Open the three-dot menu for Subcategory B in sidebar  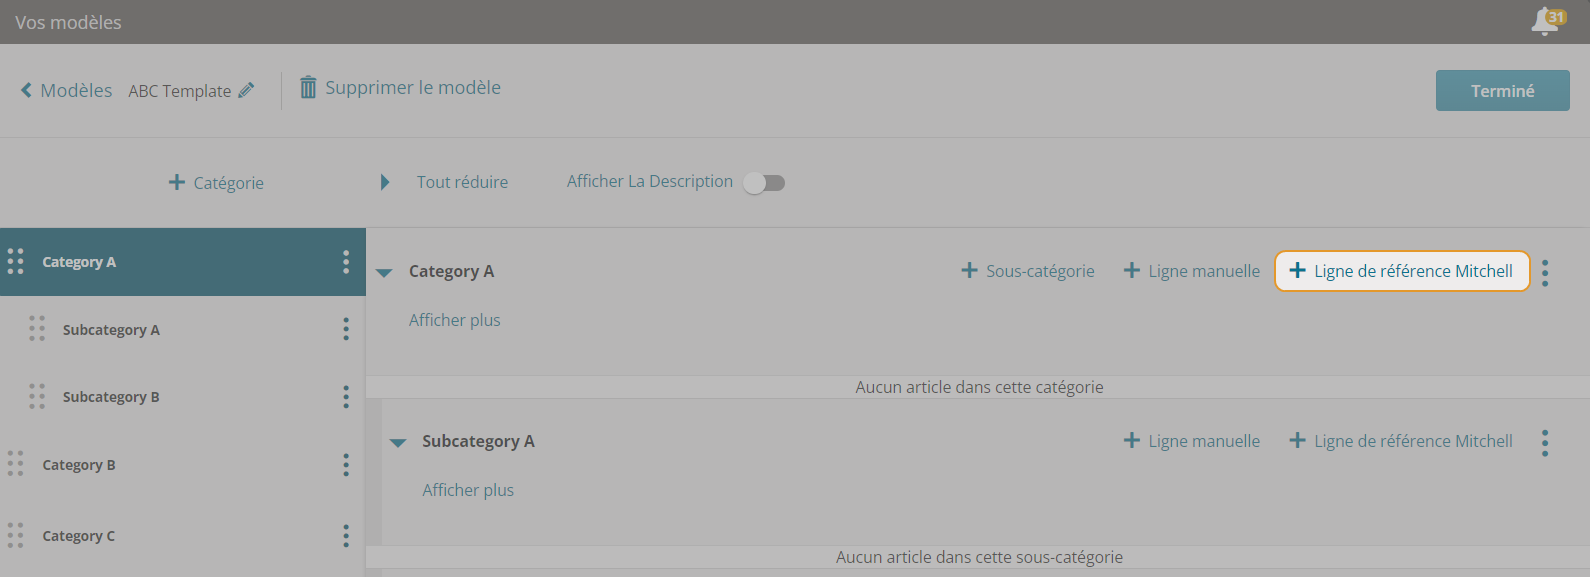point(346,397)
